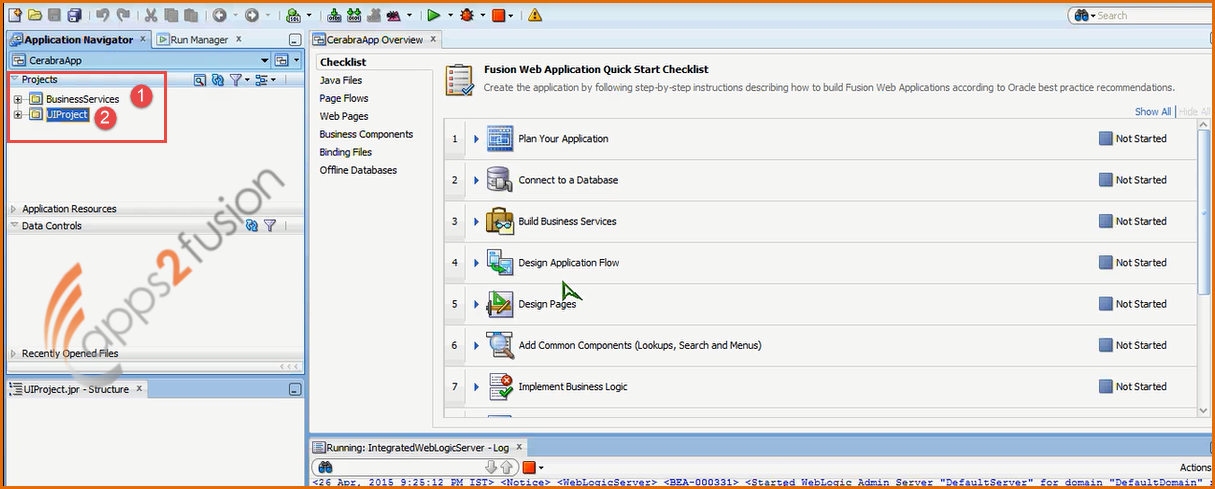Open Navigator Display Options in Projects header
The height and width of the screenshot is (489, 1215).
click(260, 80)
